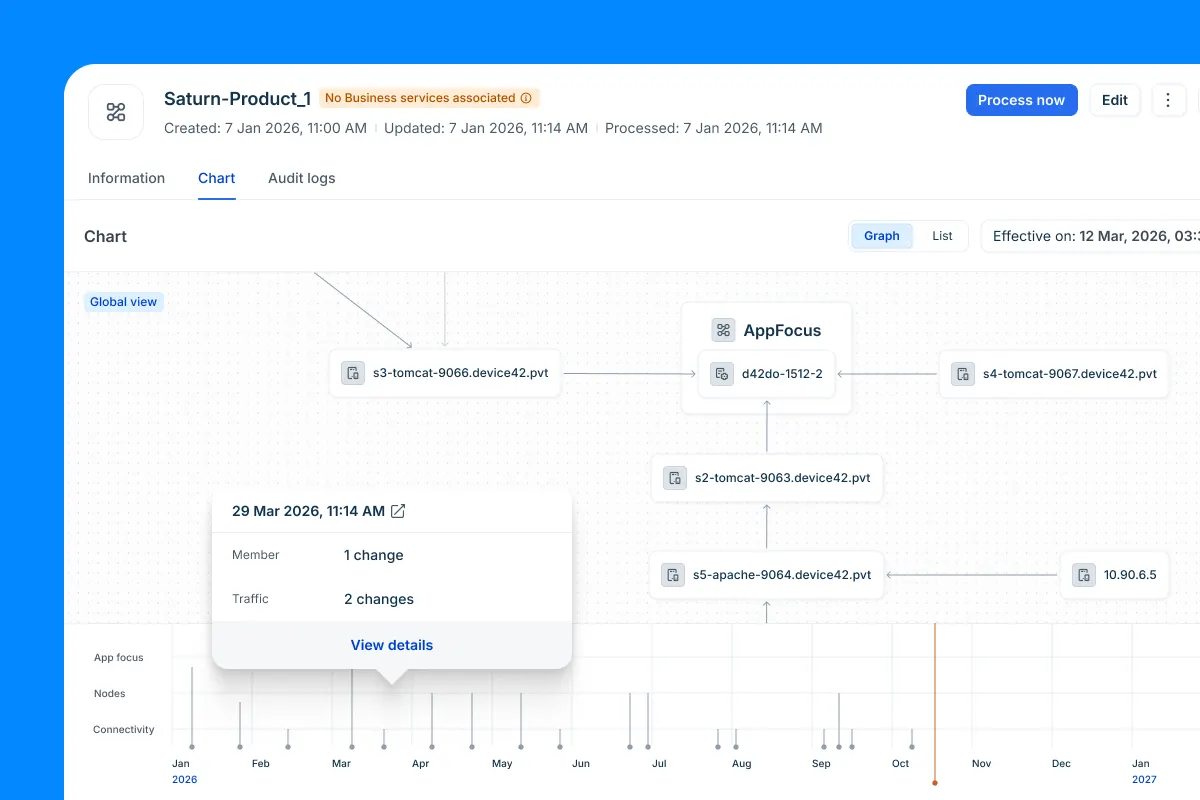Open the Audit logs tab
The width and height of the screenshot is (1200, 800).
click(301, 178)
